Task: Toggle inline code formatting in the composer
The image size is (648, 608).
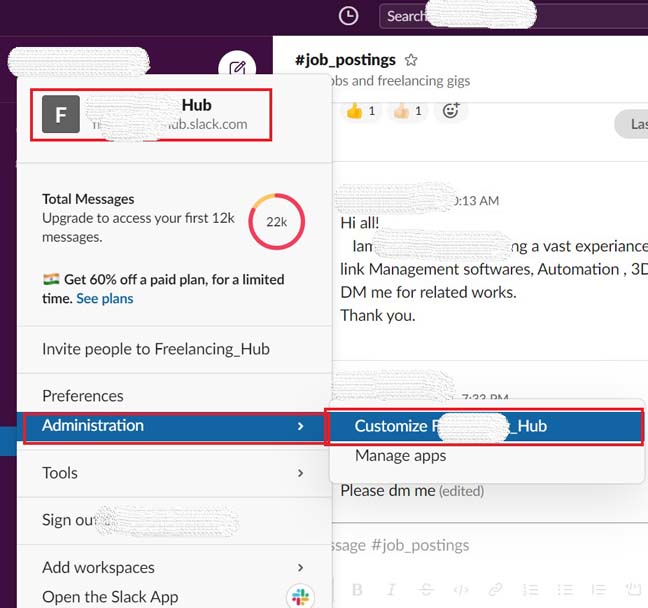Action: pyautogui.click(x=461, y=589)
